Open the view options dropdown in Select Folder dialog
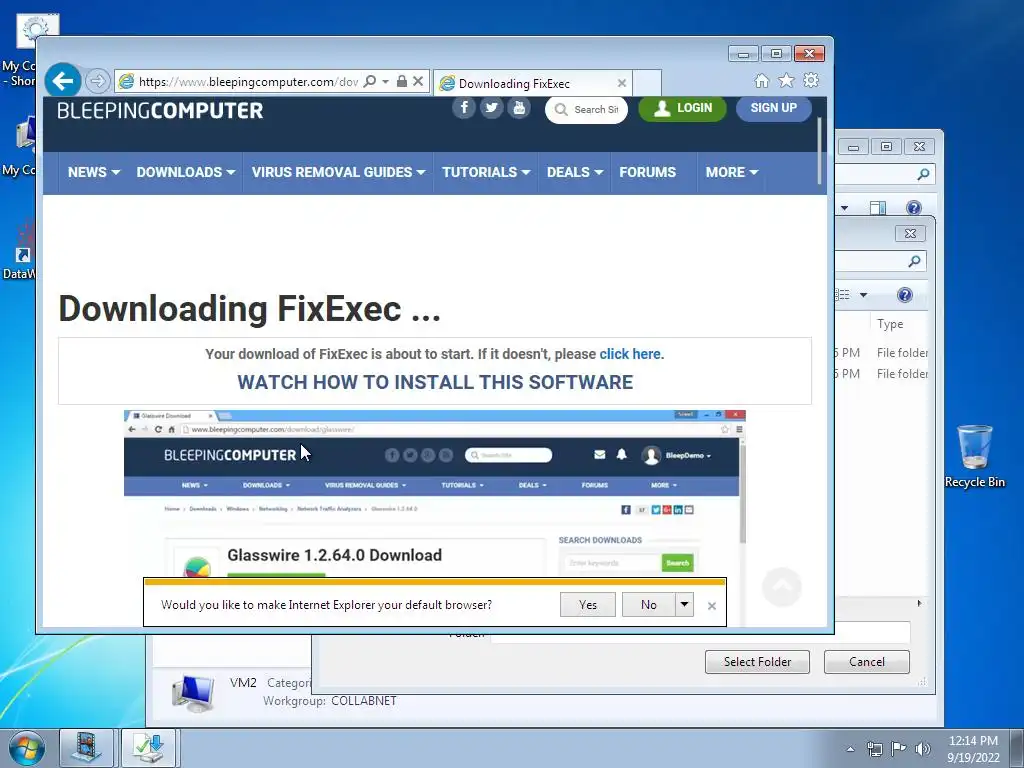 click(x=863, y=295)
